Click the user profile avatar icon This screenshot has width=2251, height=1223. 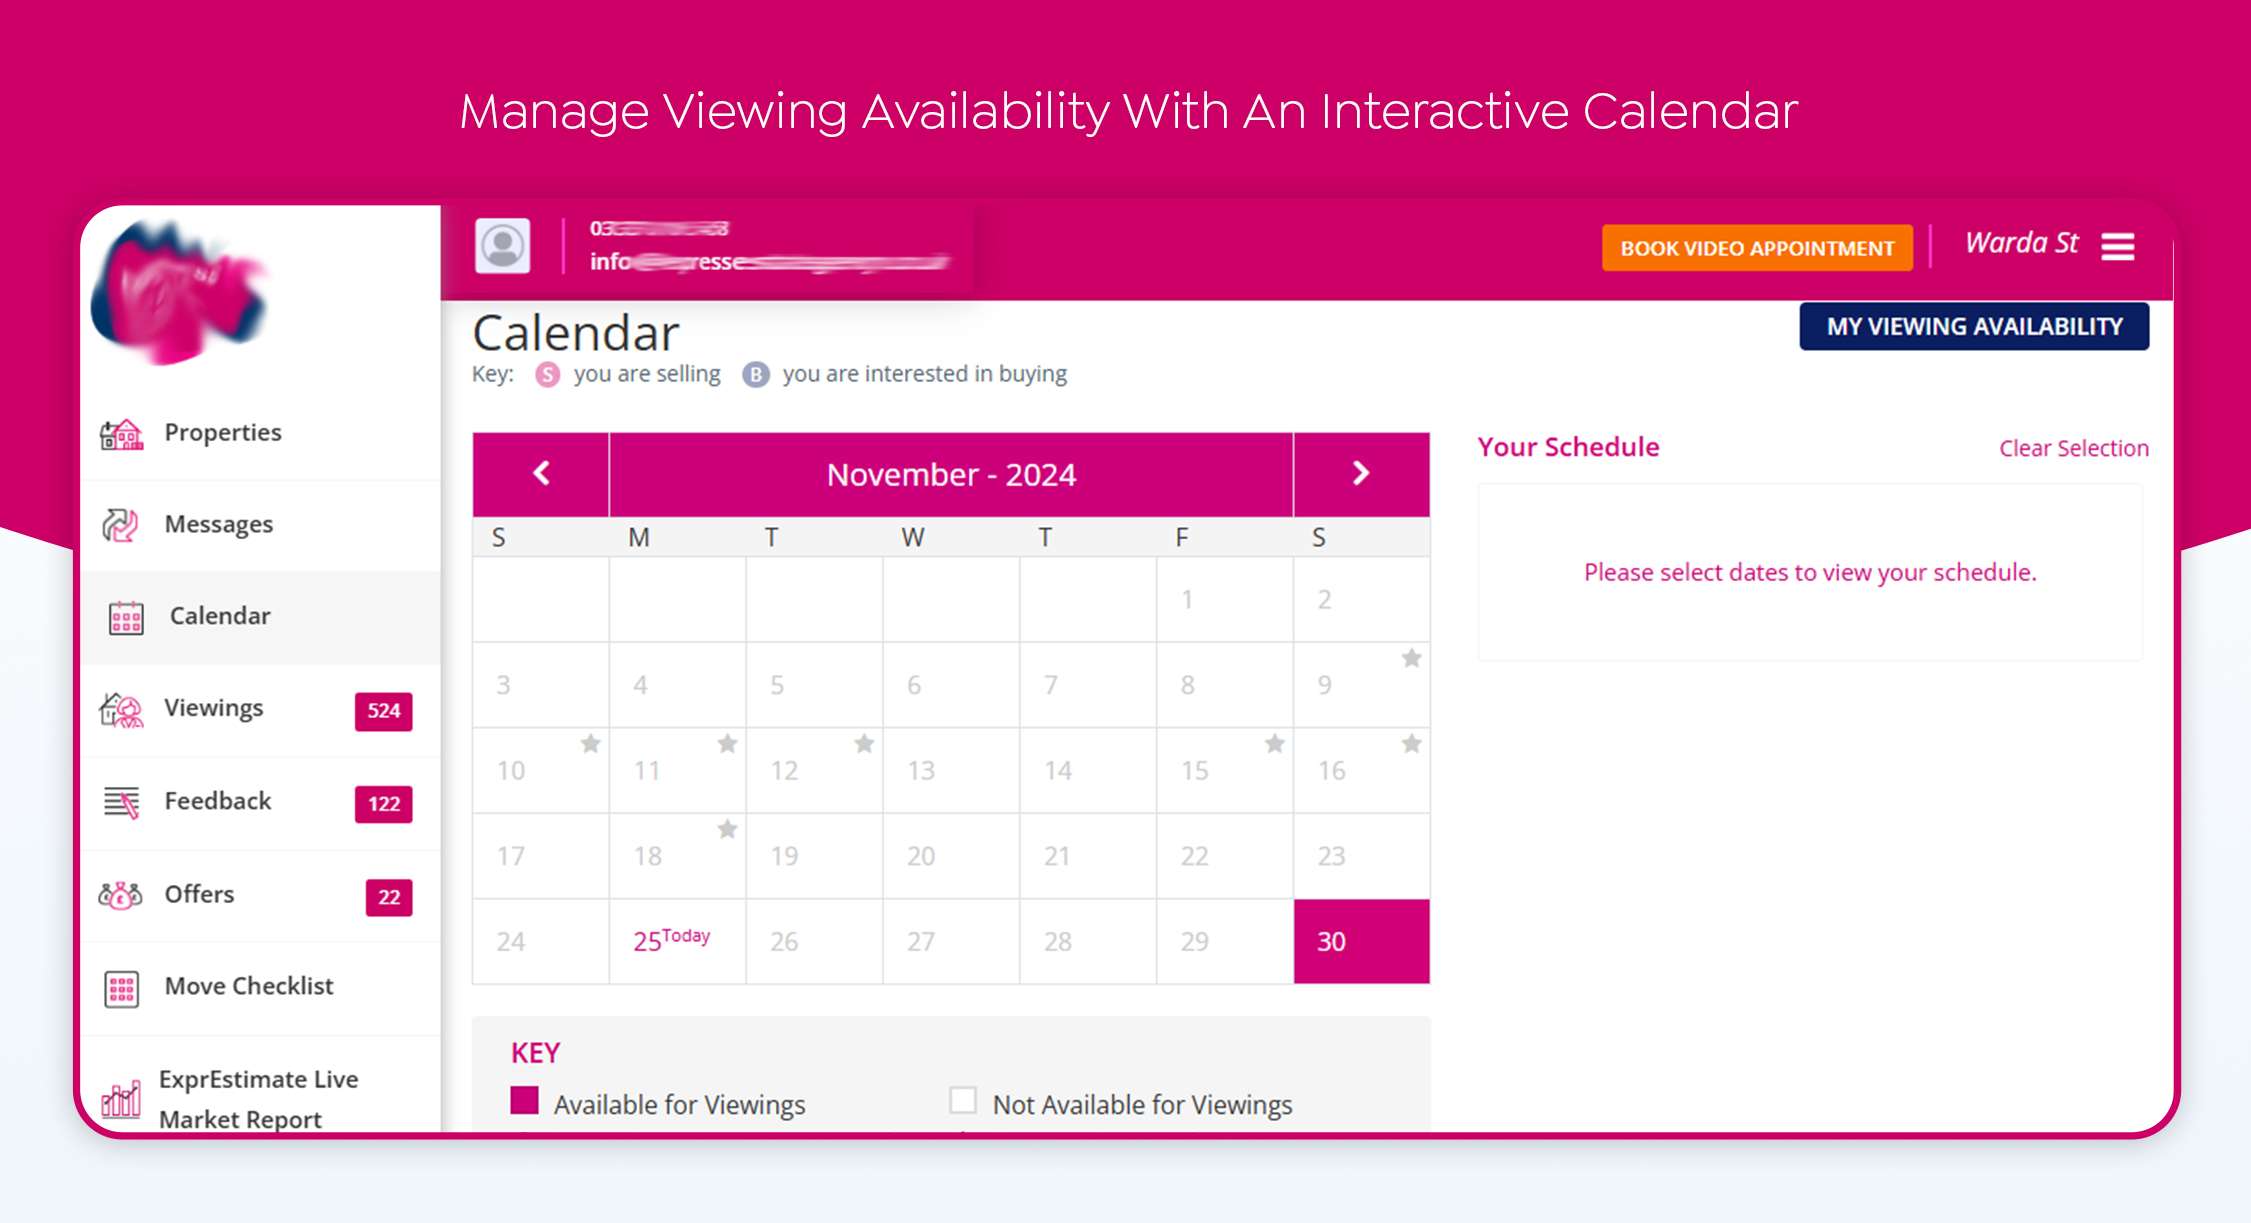[502, 246]
